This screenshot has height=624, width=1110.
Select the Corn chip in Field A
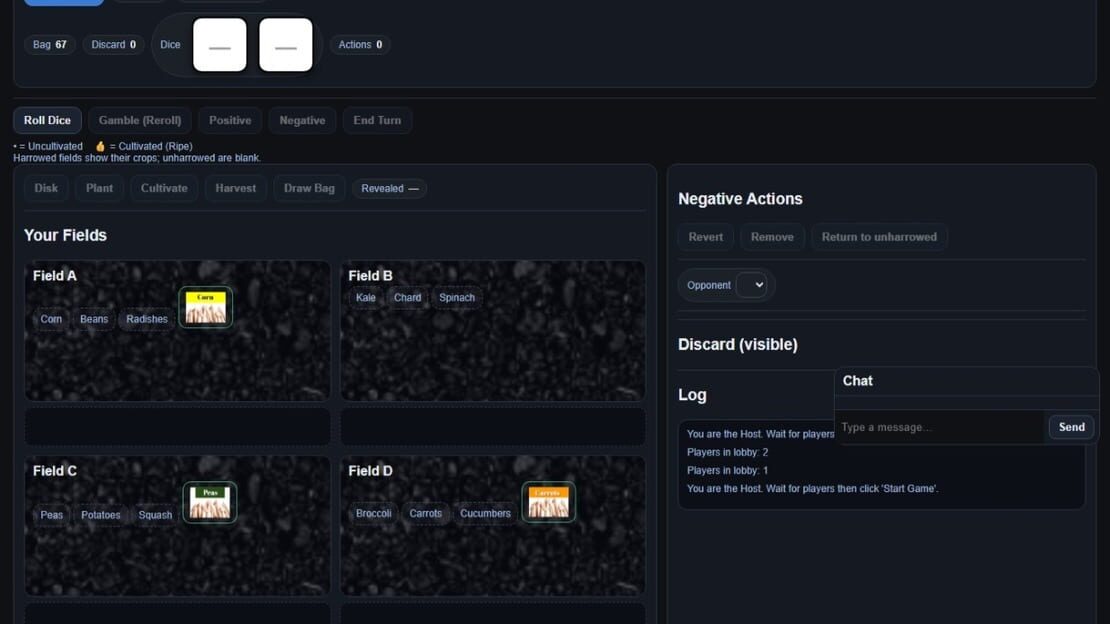[51, 319]
